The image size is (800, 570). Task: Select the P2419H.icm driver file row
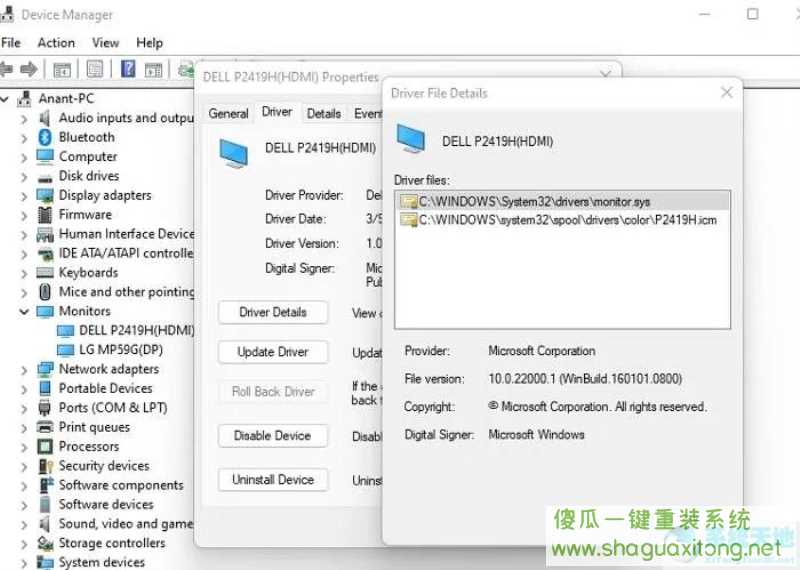point(562,220)
